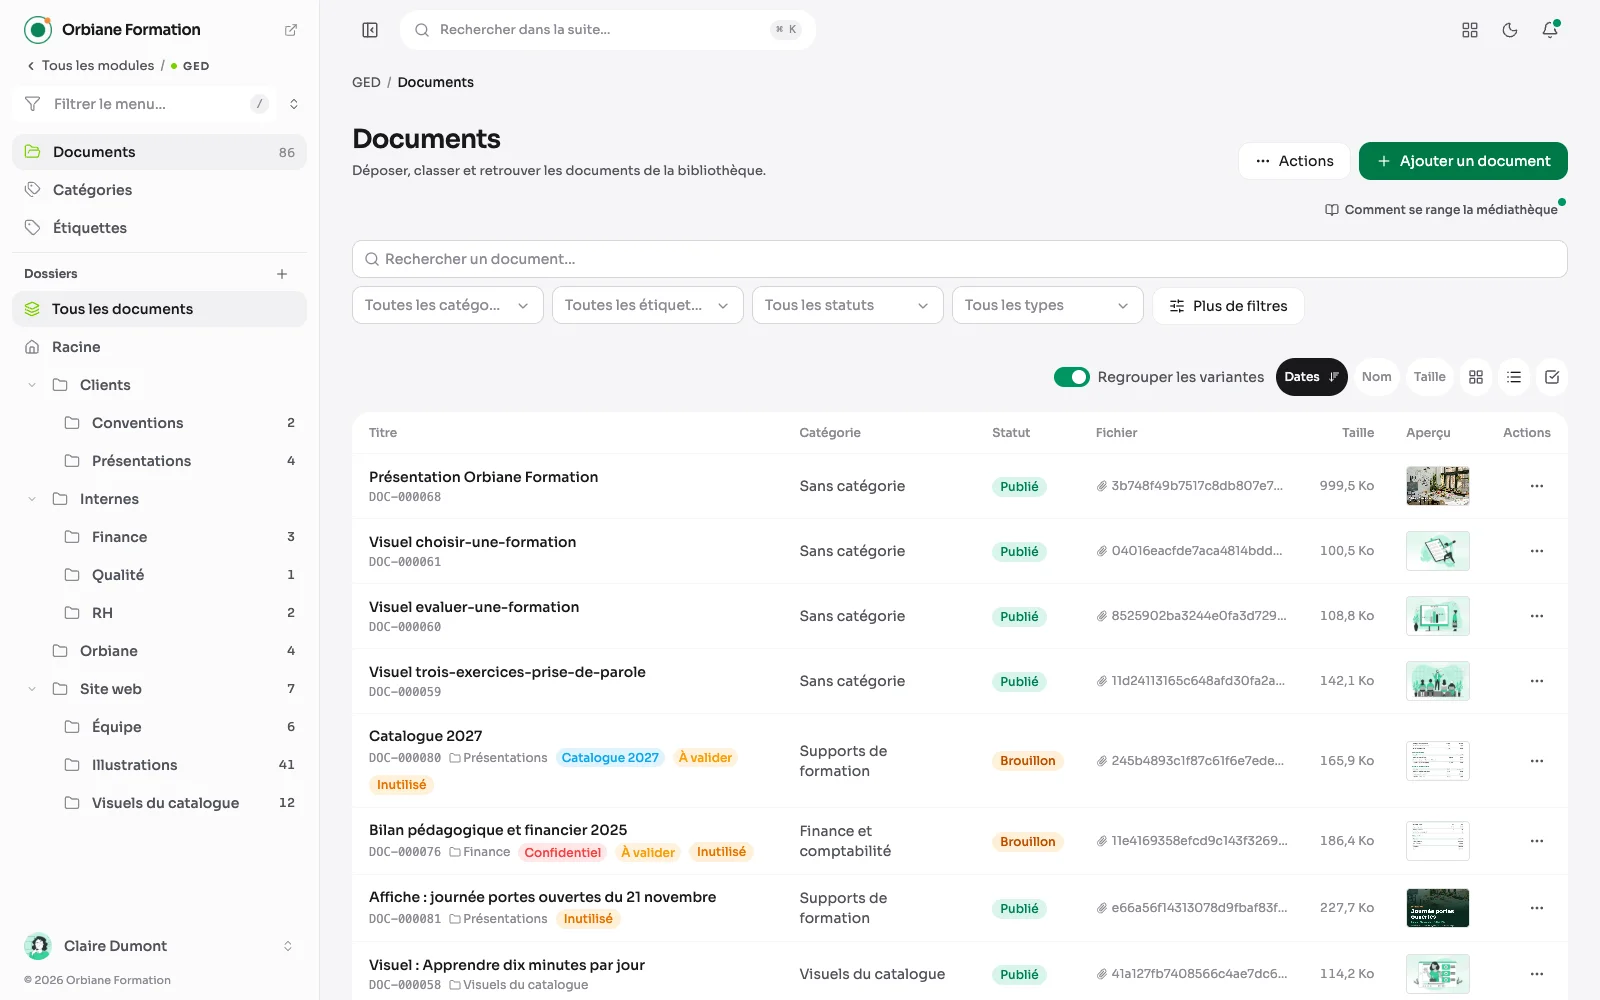The image size is (1600, 1000).
Task: Open Tous les statuts dropdown
Action: (x=848, y=305)
